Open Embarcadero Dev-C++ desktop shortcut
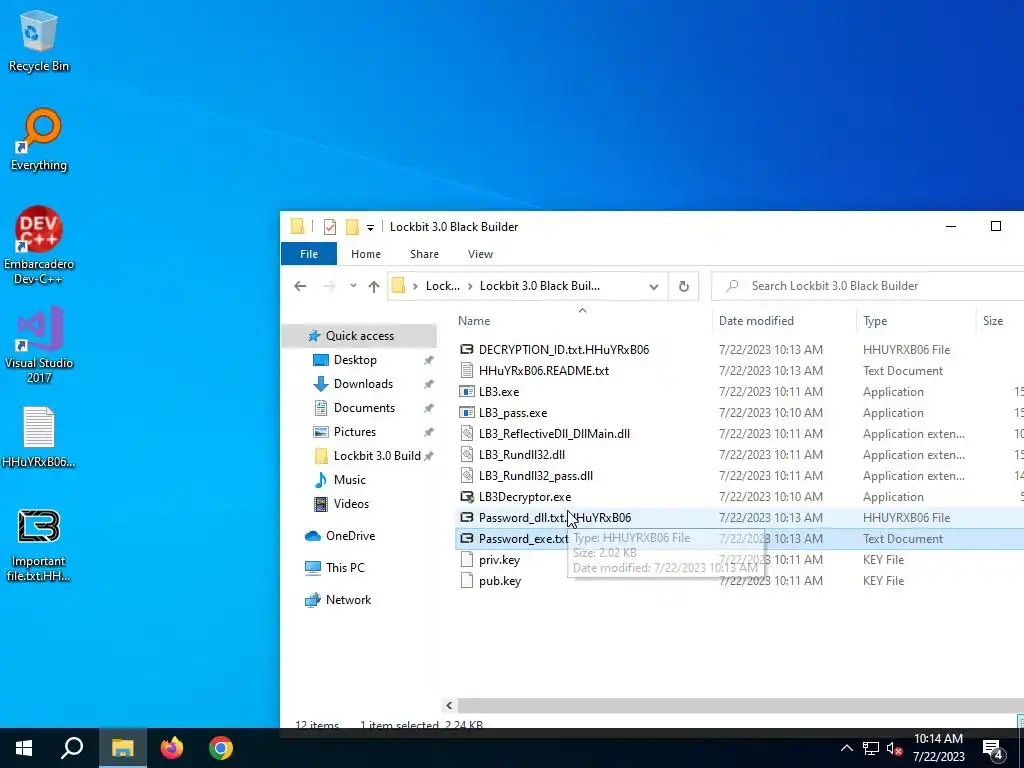 point(39,245)
